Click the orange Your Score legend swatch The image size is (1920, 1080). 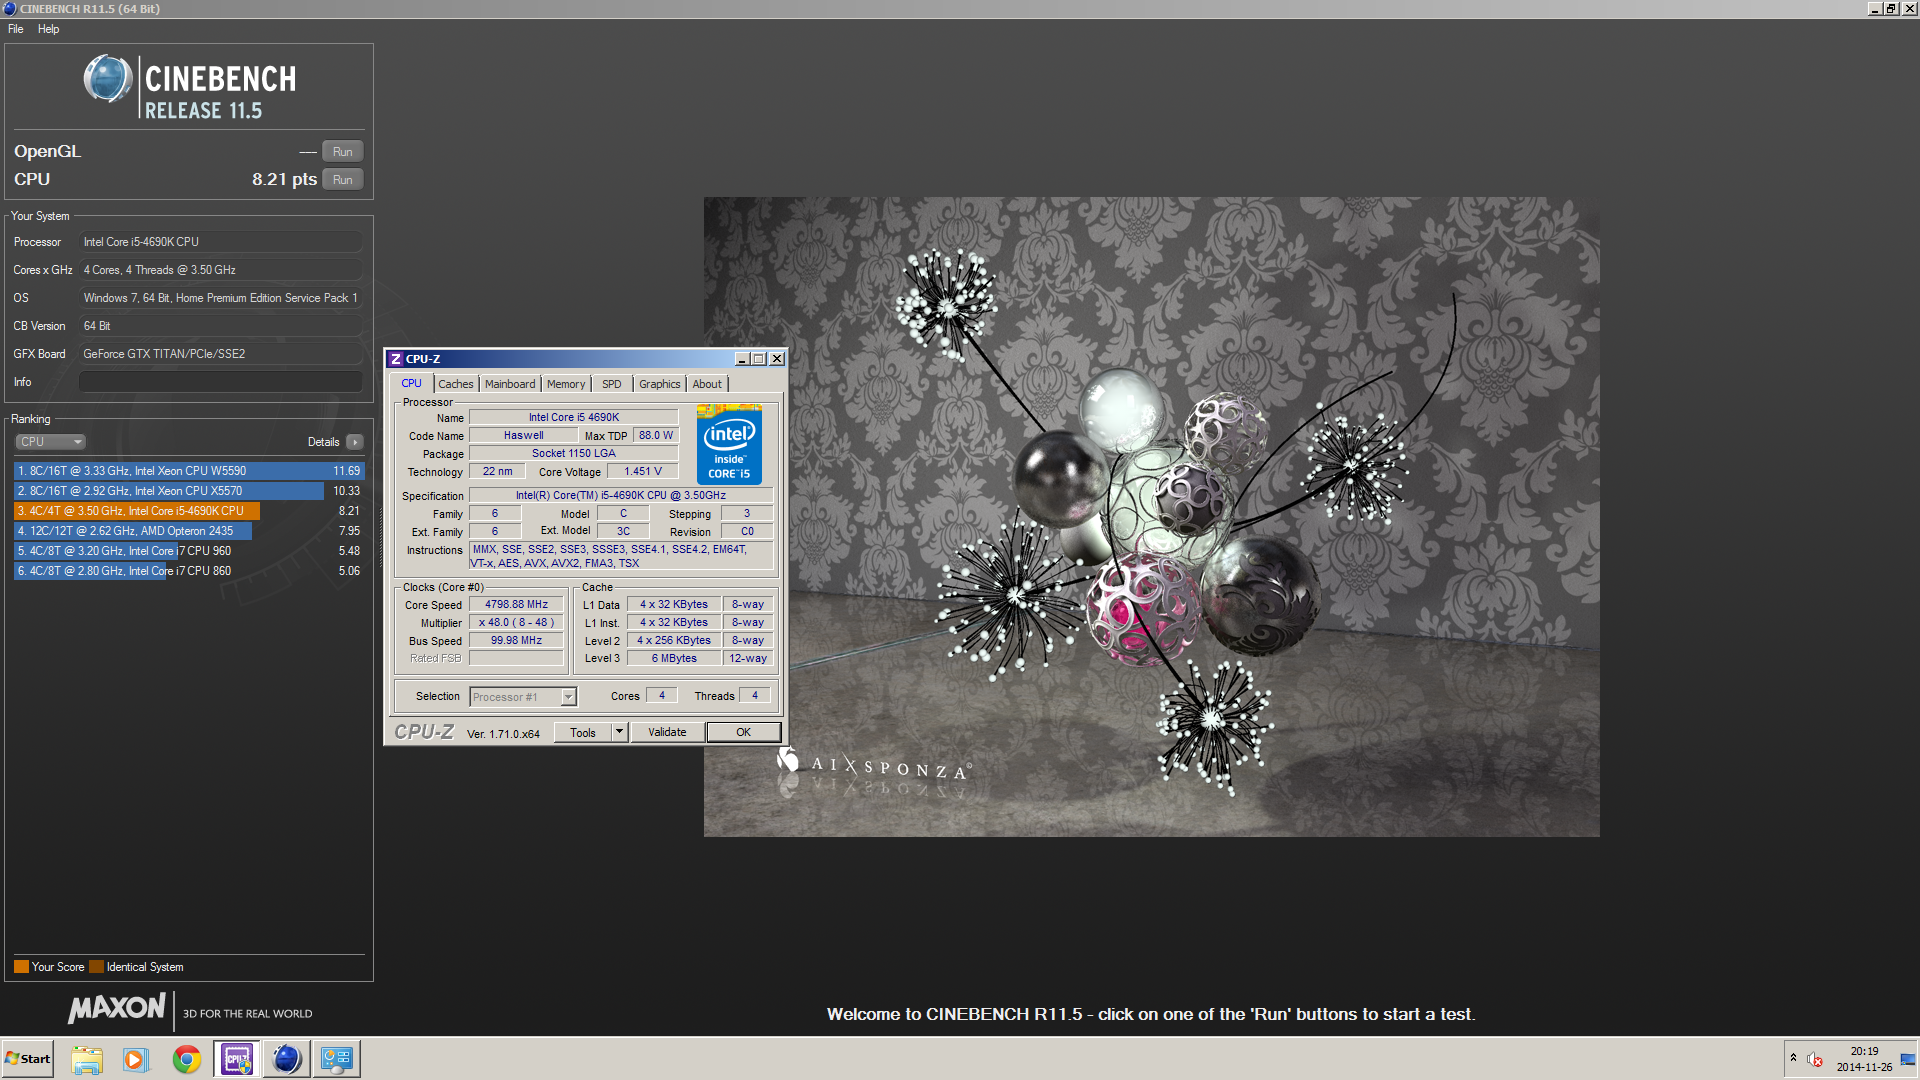click(21, 967)
